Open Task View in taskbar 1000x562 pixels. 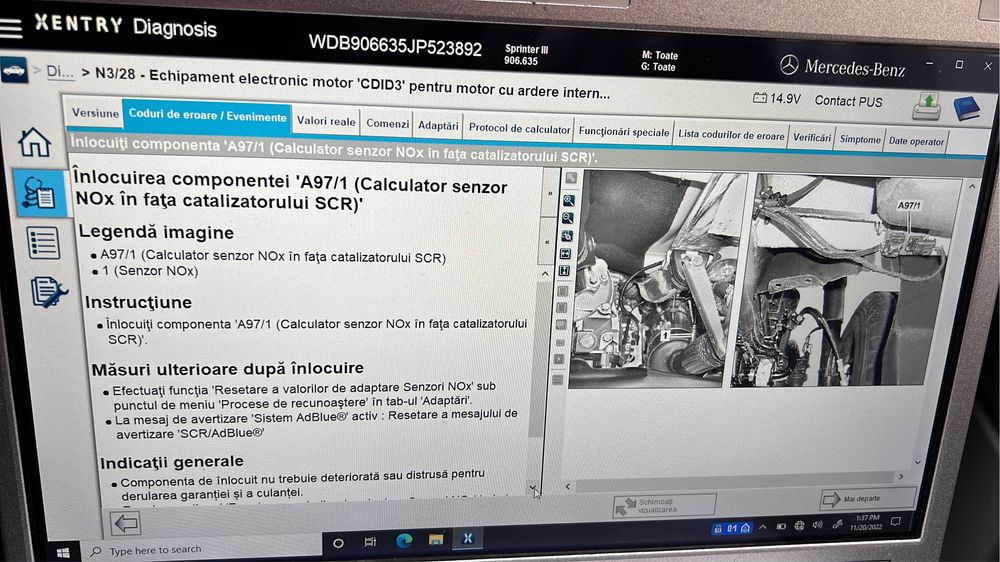[x=370, y=542]
